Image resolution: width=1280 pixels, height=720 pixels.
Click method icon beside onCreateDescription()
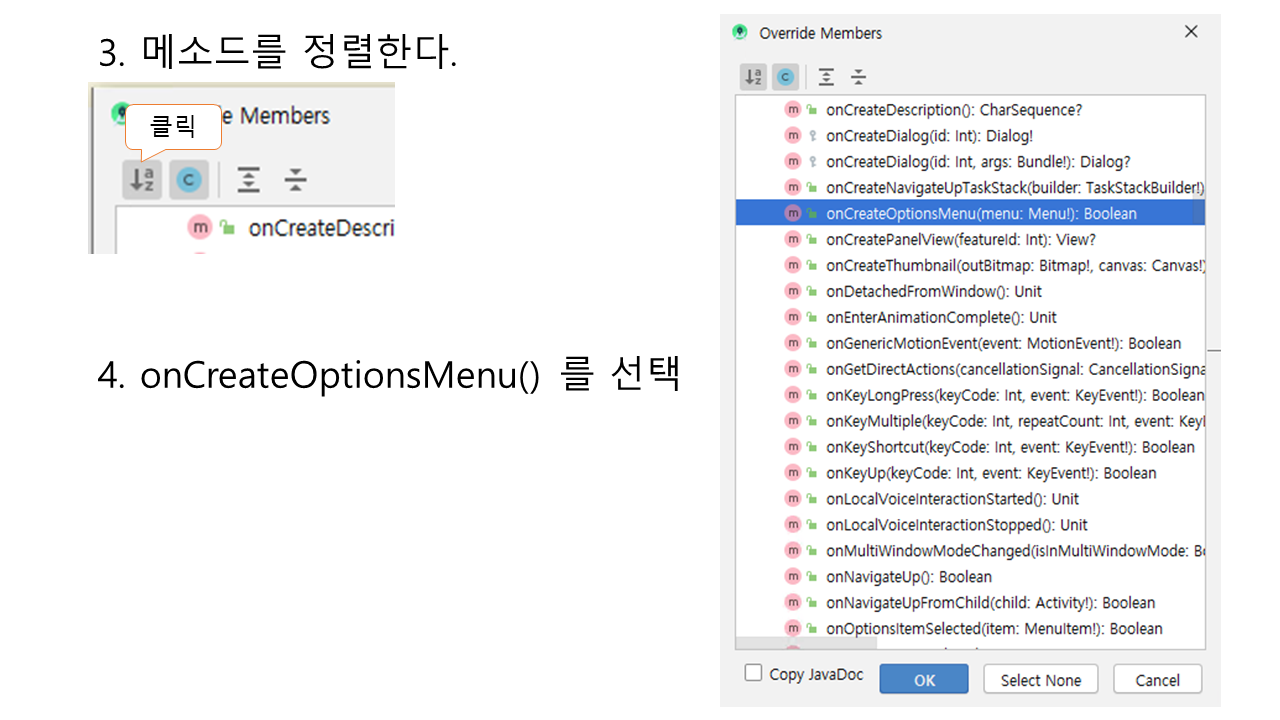[x=793, y=110]
